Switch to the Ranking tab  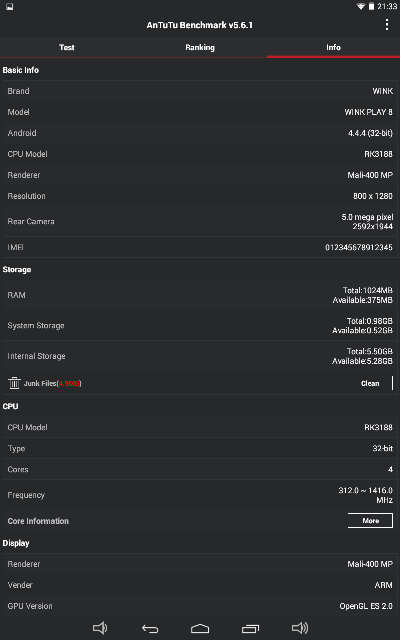click(200, 47)
